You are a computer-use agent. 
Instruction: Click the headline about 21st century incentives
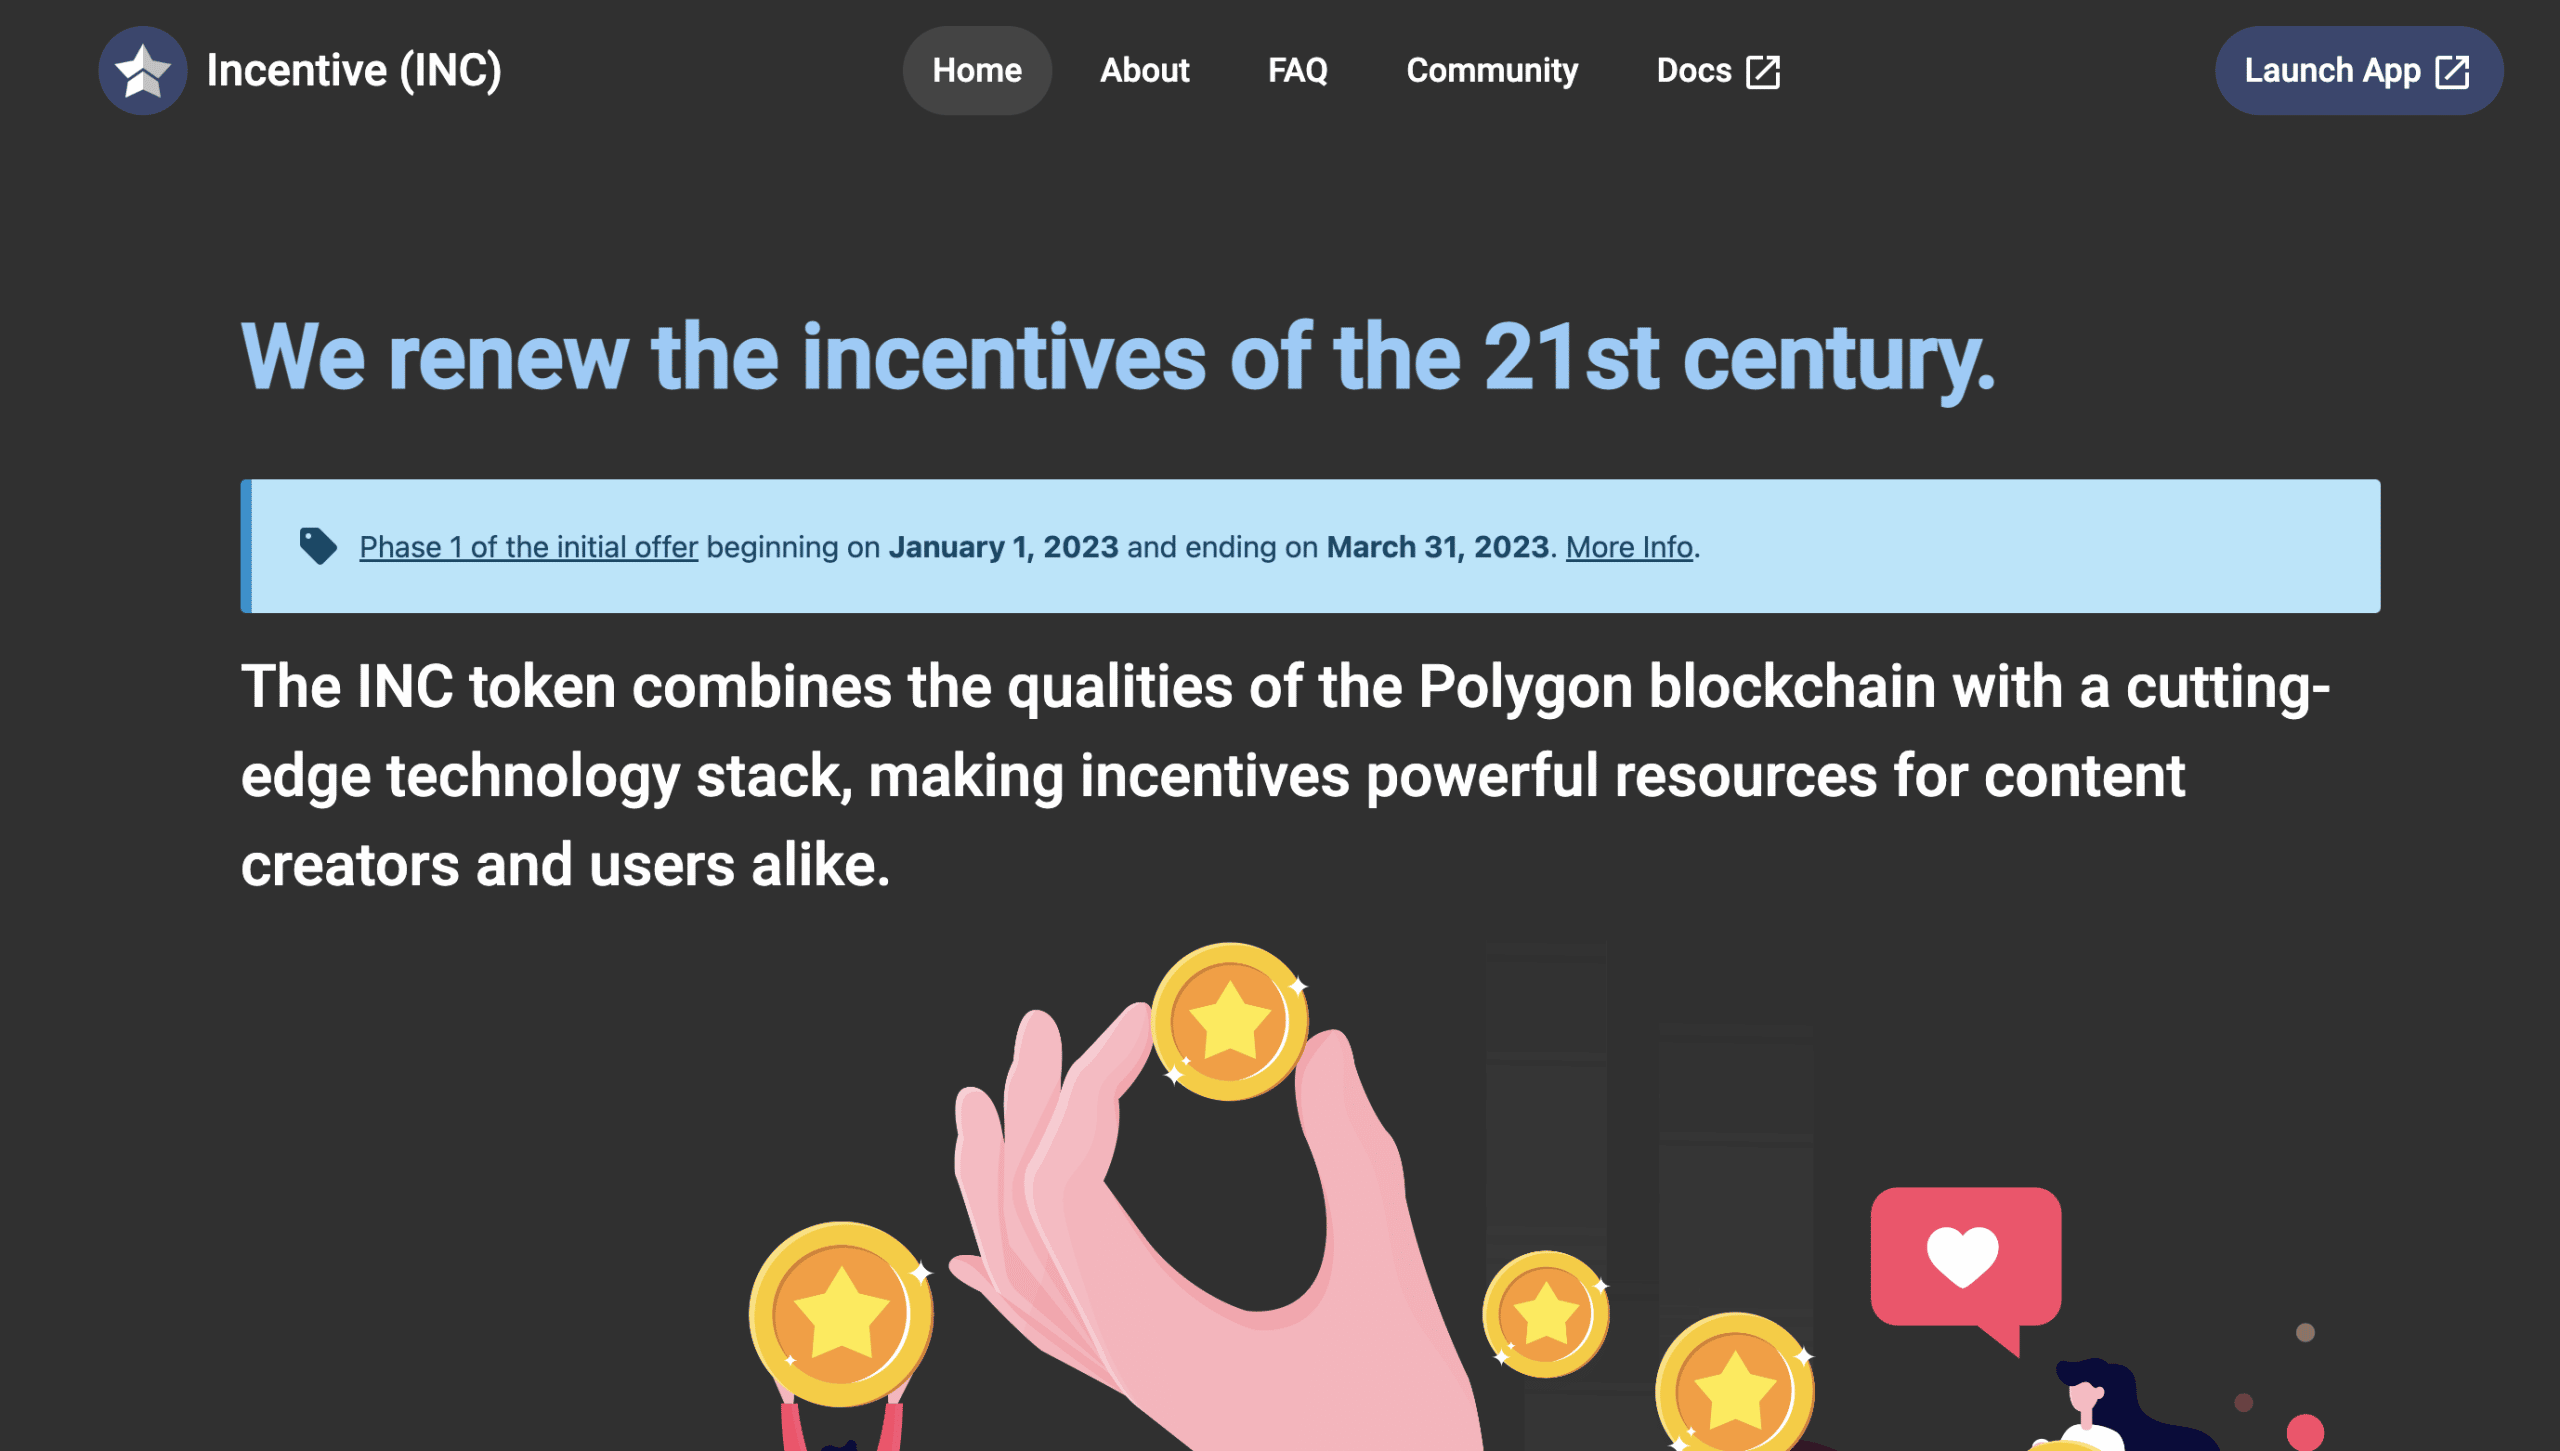click(1118, 357)
